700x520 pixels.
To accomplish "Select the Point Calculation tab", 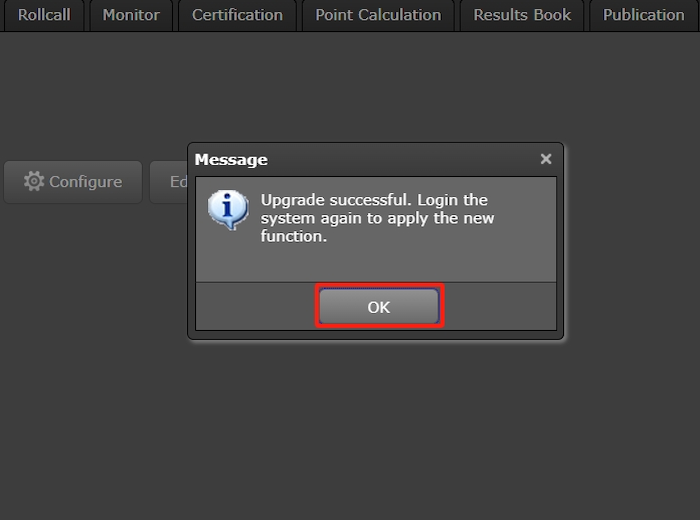I will point(378,15).
